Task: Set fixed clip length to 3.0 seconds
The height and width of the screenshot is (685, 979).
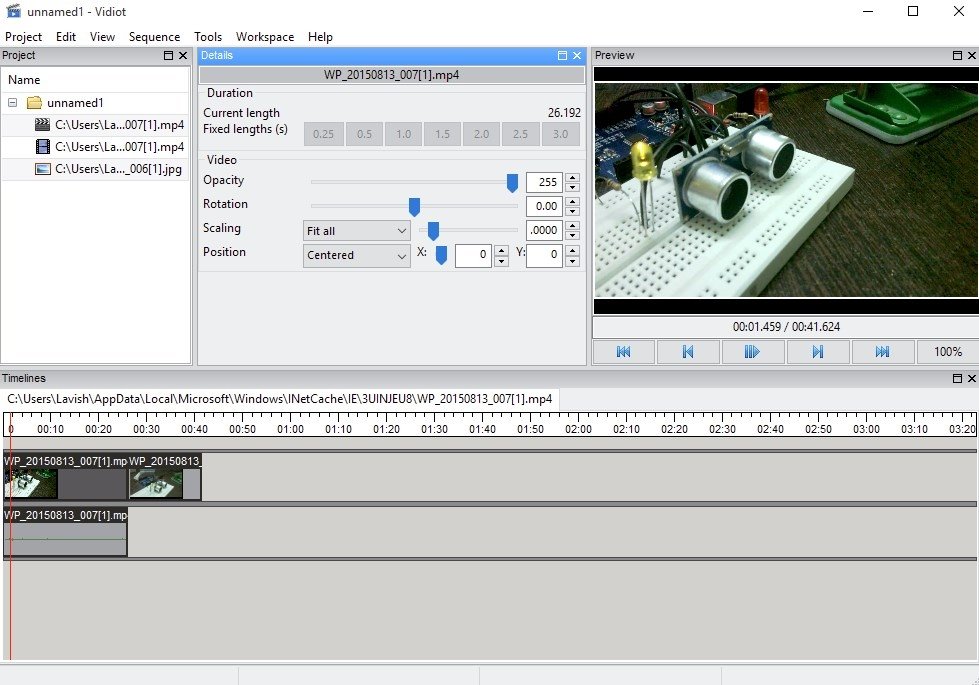Action: (x=560, y=134)
